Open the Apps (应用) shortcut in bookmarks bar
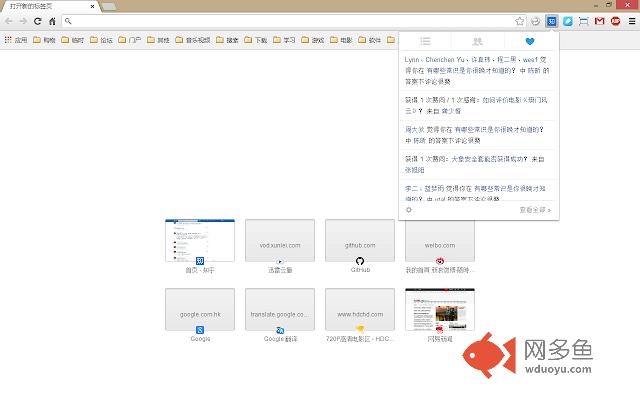The image size is (640, 400). (x=16, y=40)
